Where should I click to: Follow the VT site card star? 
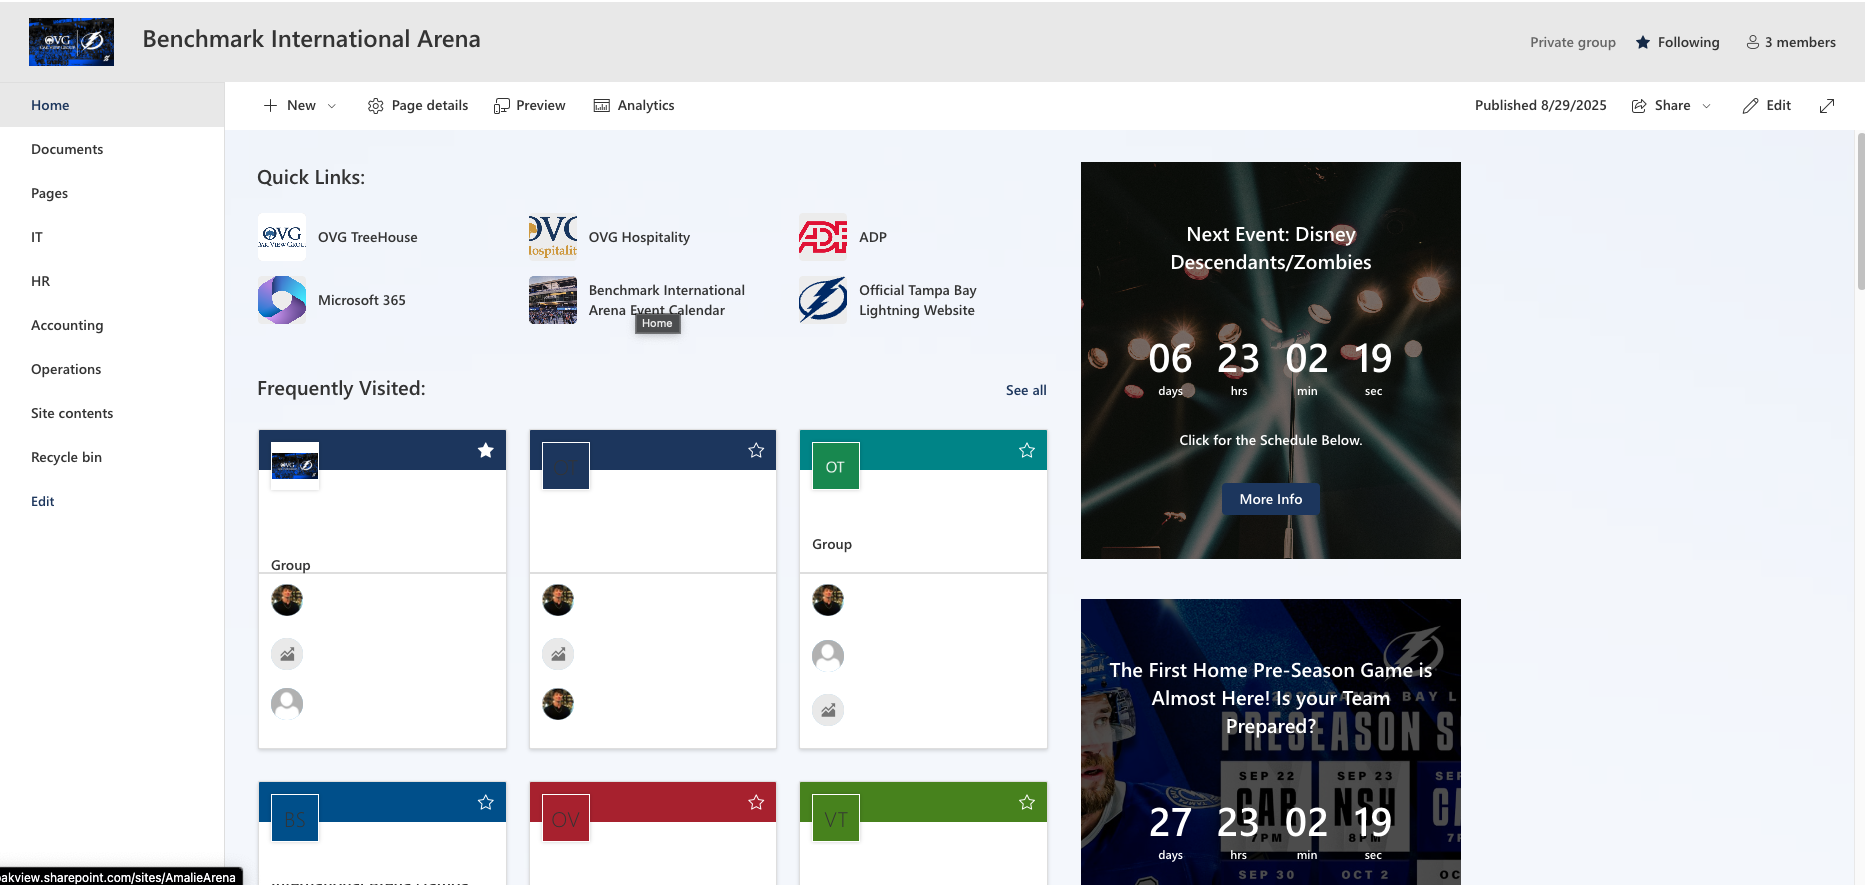pyautogui.click(x=1027, y=802)
